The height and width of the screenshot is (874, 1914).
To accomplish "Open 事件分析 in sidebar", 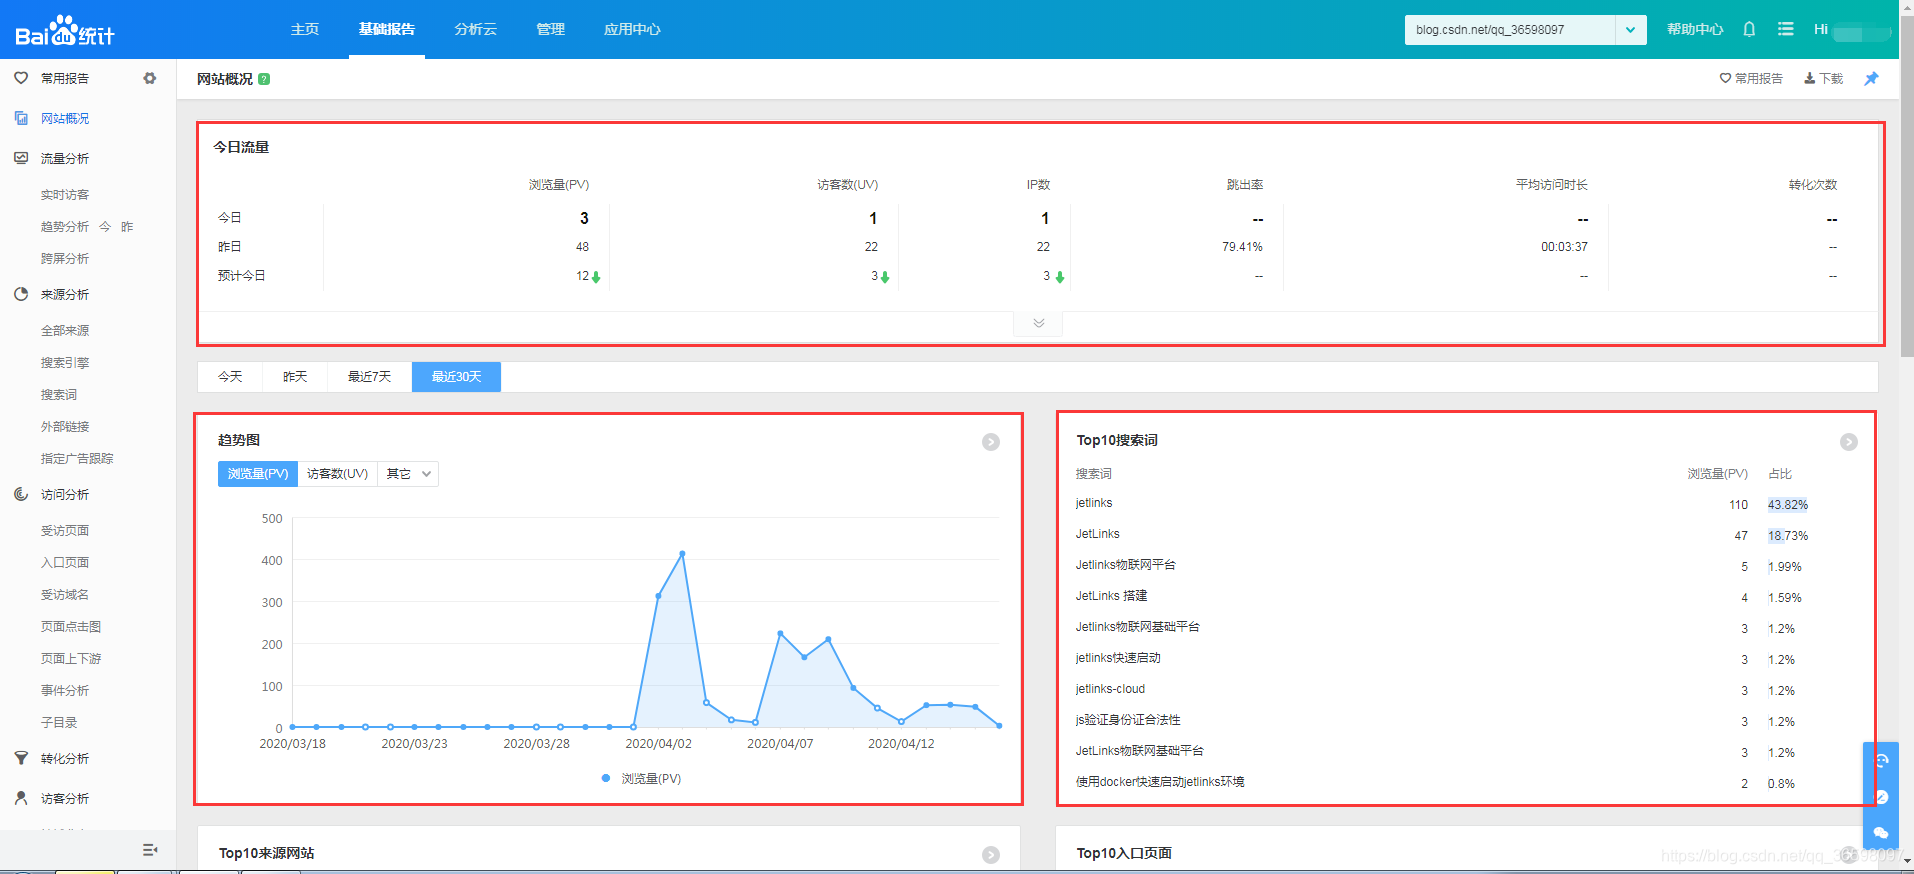I will (65, 691).
